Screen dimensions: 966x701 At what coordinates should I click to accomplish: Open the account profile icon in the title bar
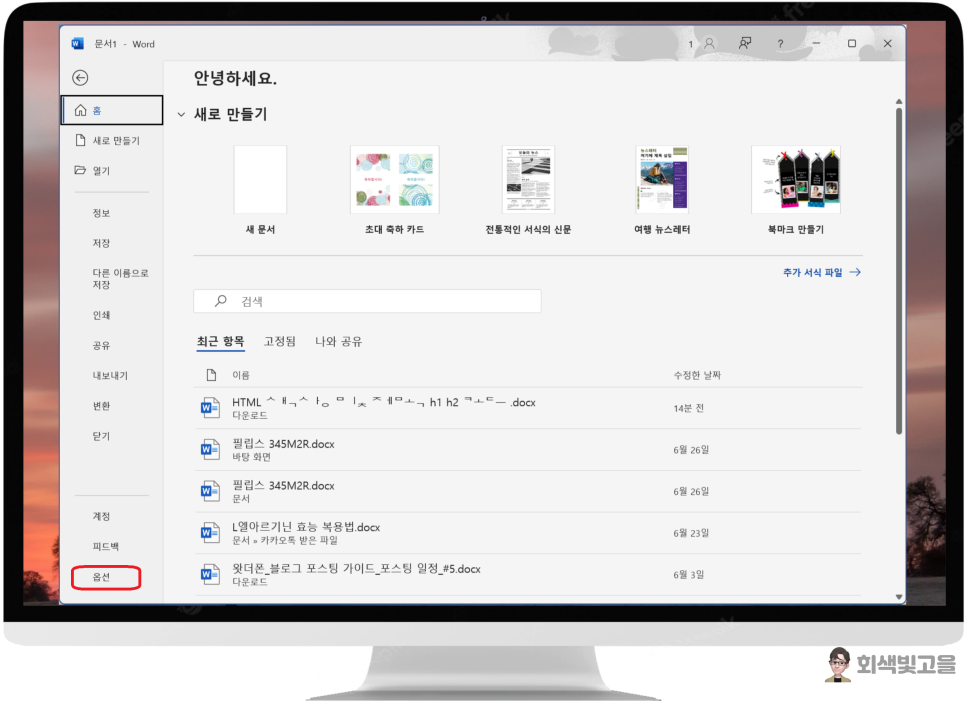[x=709, y=44]
